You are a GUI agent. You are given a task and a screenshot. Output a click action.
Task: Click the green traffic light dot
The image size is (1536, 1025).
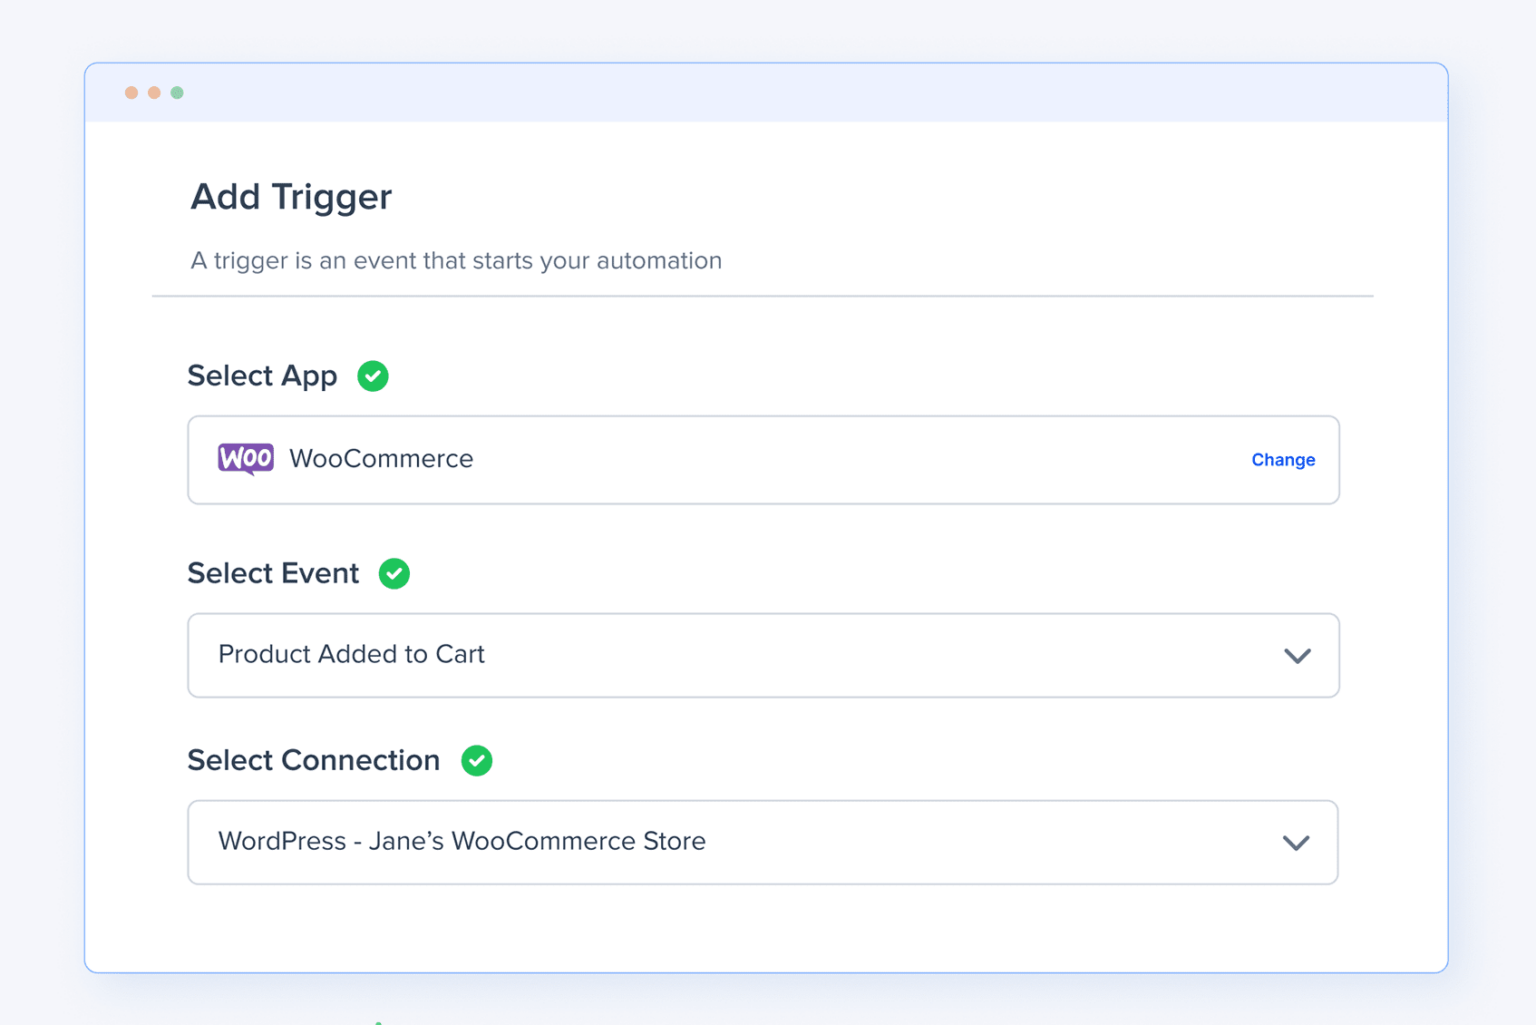pyautogui.click(x=177, y=92)
